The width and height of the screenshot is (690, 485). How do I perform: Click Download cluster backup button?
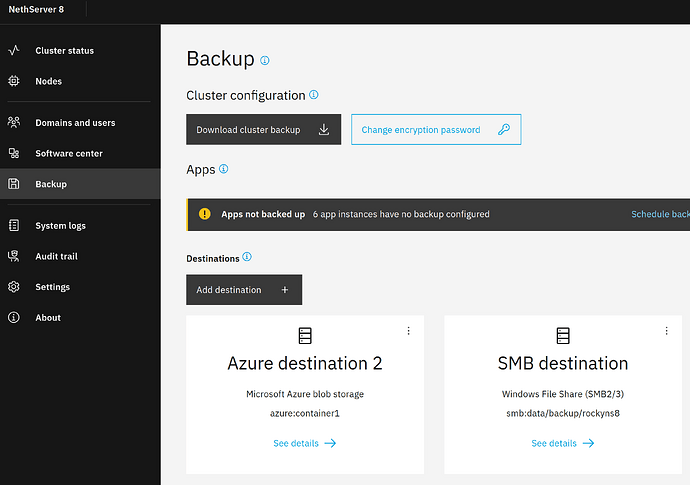click(x=263, y=129)
